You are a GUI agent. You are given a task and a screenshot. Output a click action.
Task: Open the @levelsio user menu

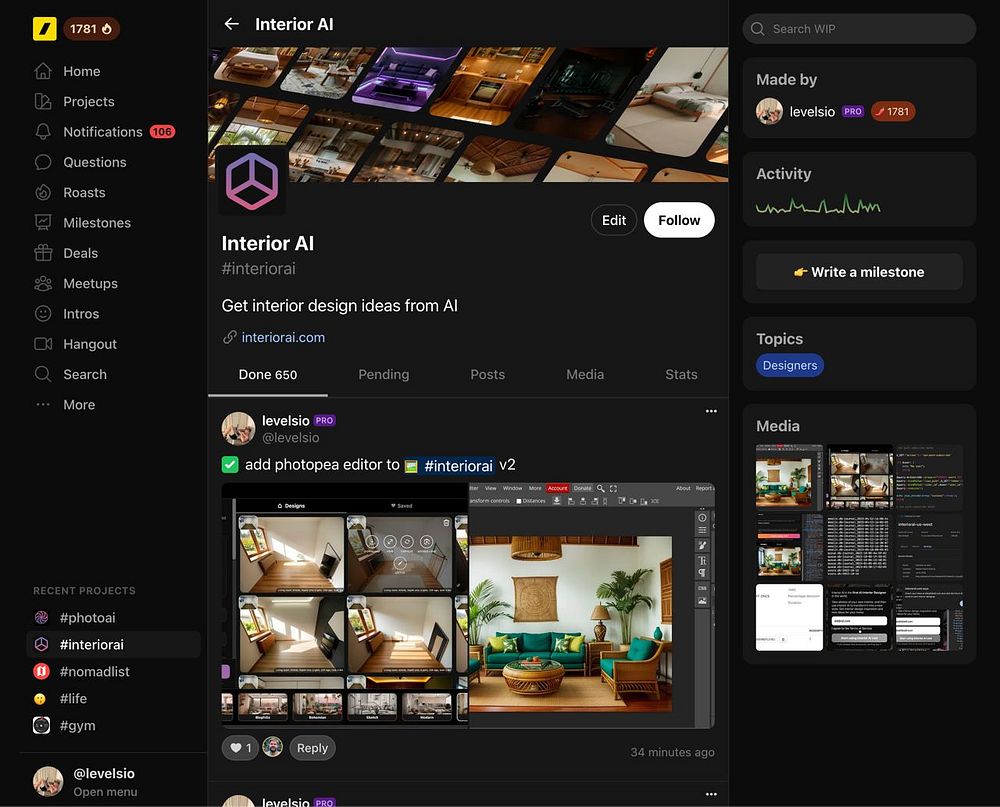85,781
